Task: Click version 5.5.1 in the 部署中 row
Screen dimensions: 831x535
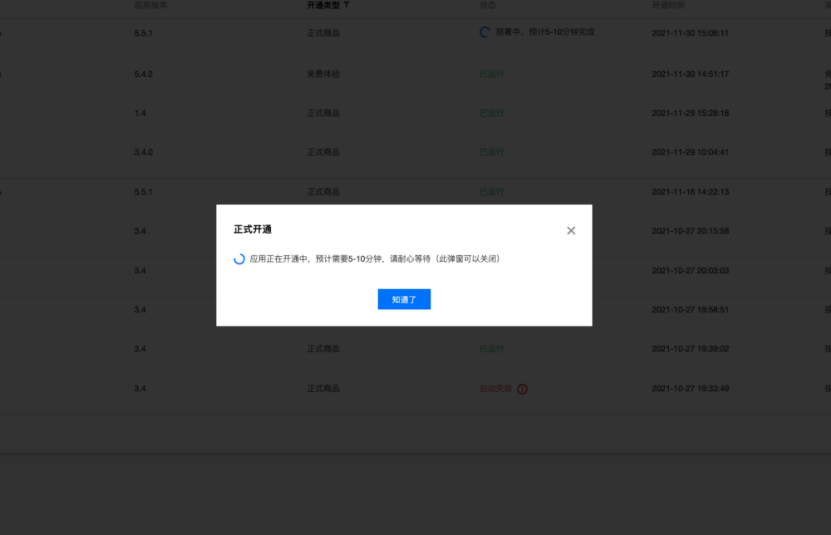Action: pyautogui.click(x=143, y=33)
